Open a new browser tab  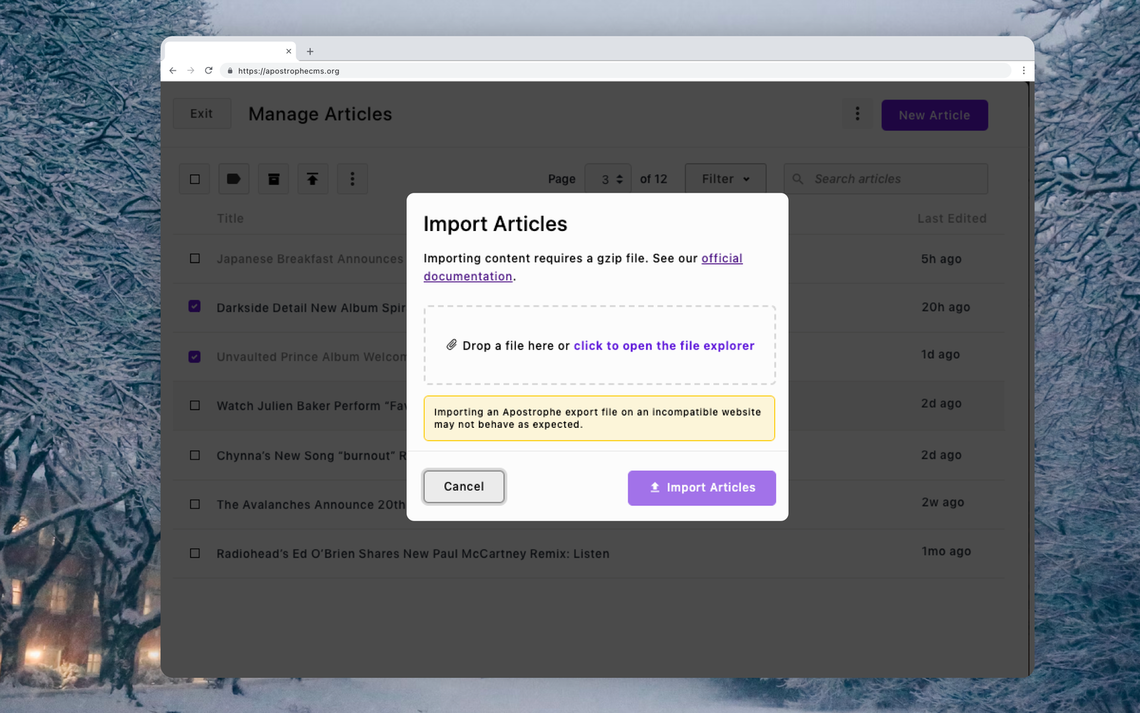pyautogui.click(x=310, y=51)
